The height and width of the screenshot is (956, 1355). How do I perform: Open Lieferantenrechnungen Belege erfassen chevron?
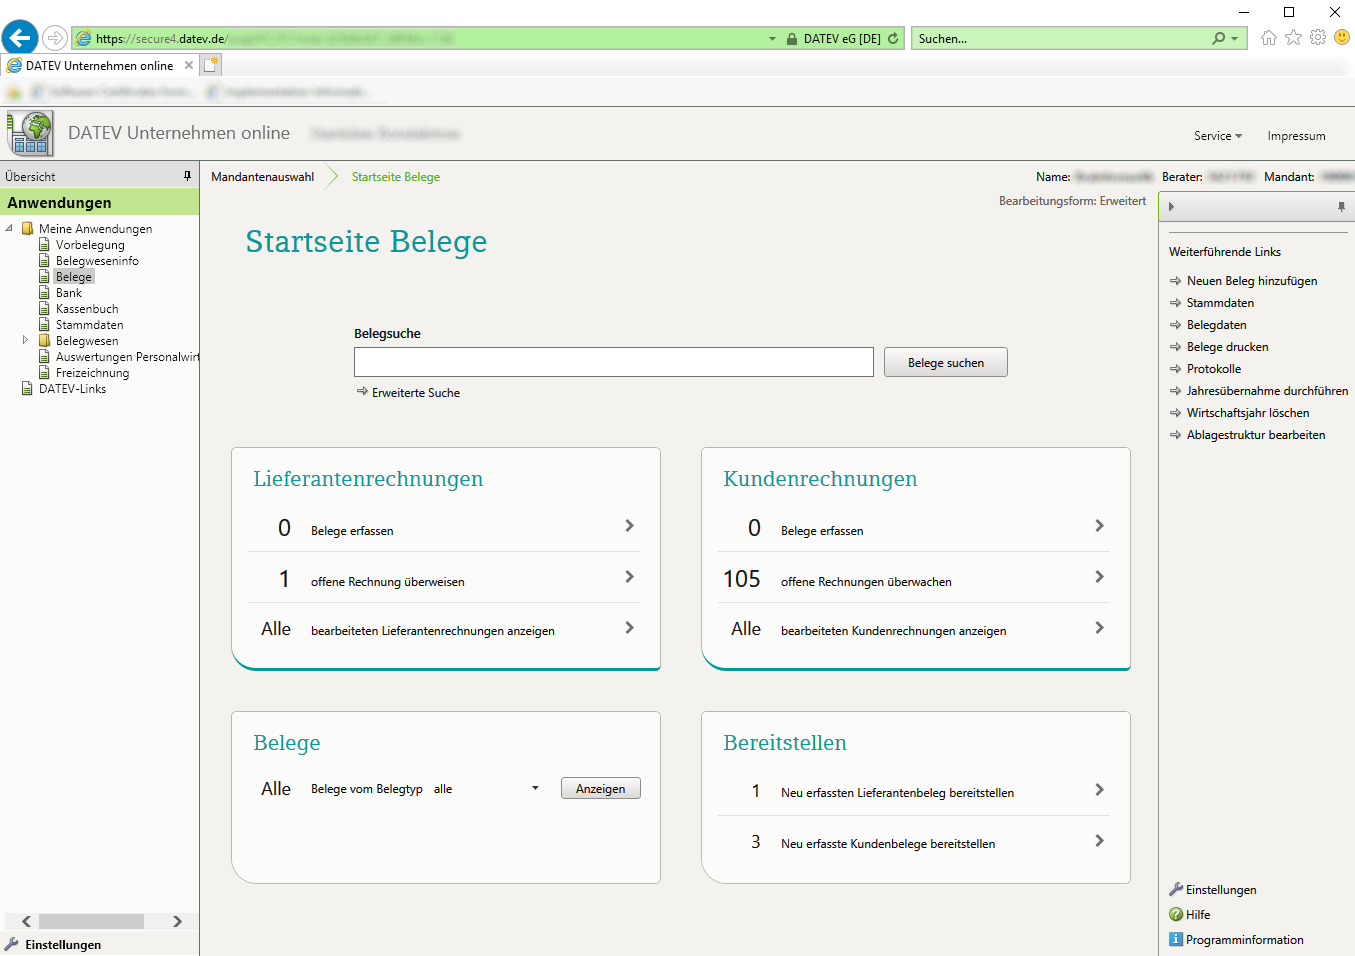coord(629,526)
